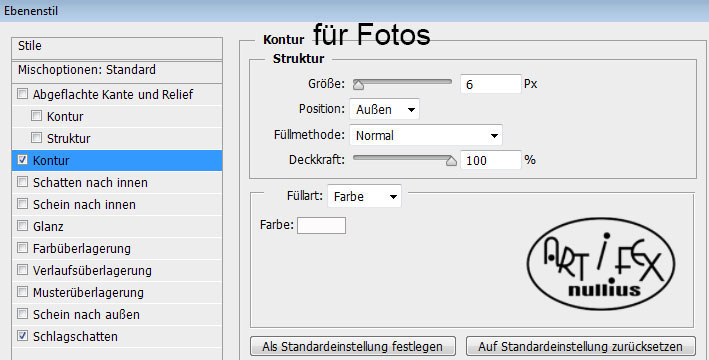The width and height of the screenshot is (709, 360).
Task: Open the Position dropdown set to Außen
Action: click(384, 109)
